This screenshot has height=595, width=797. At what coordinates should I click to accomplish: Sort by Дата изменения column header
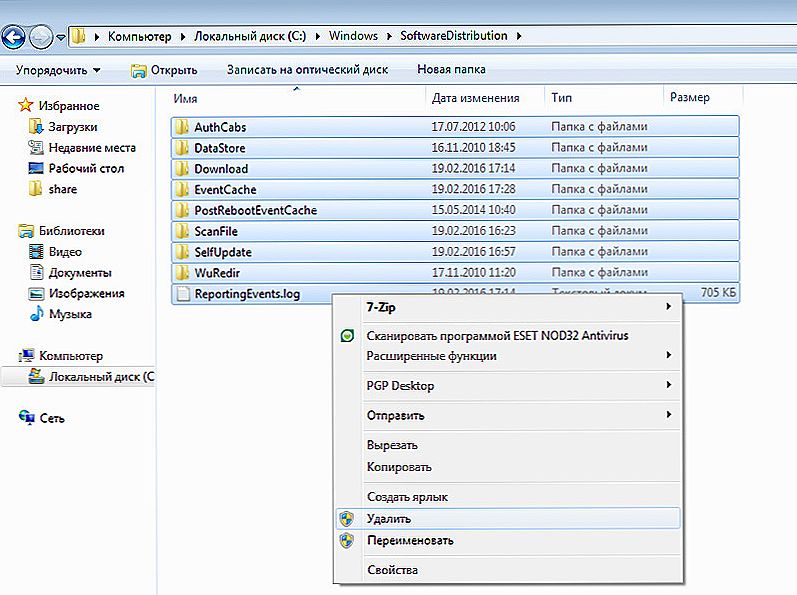pyautogui.click(x=475, y=98)
